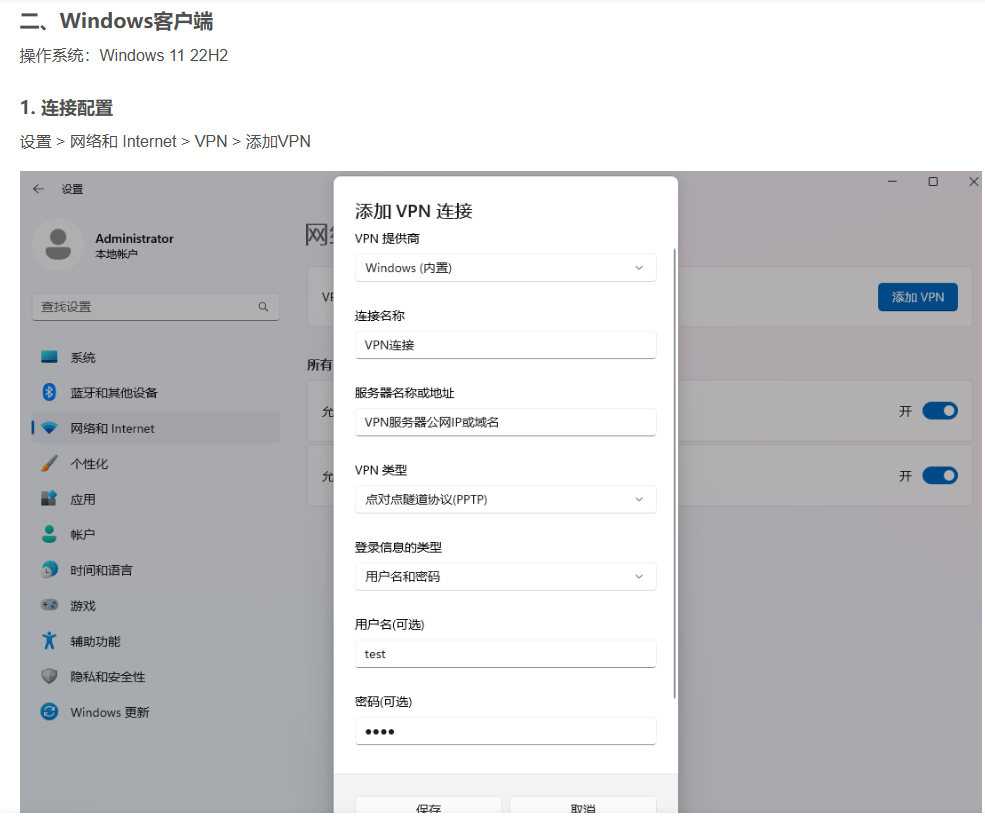Screen dimensions: 985x820
Task: Go back using the Settings back arrow
Action: point(38,189)
